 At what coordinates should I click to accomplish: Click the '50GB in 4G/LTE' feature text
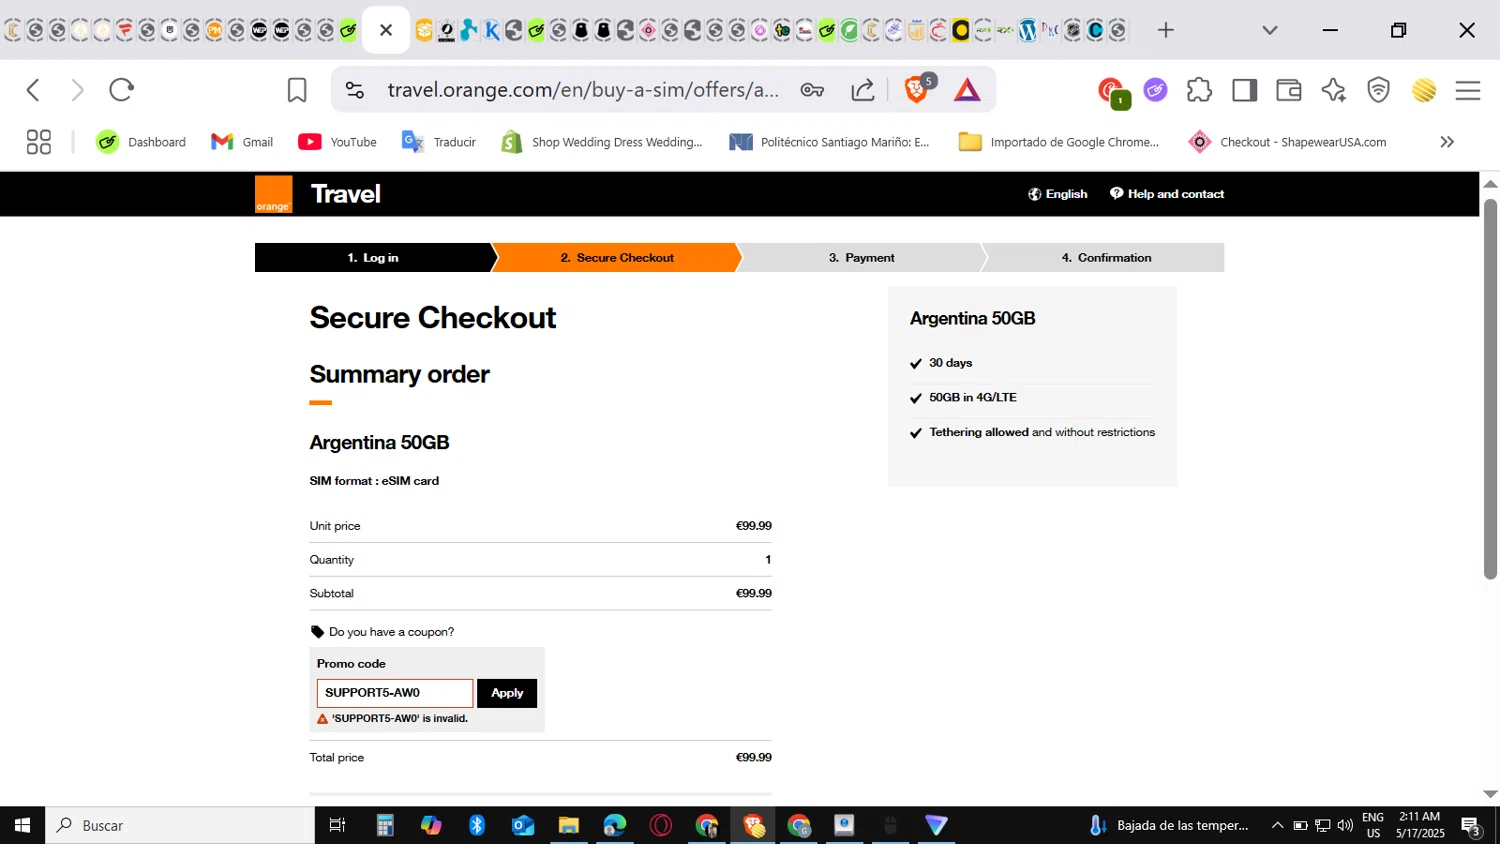(973, 397)
